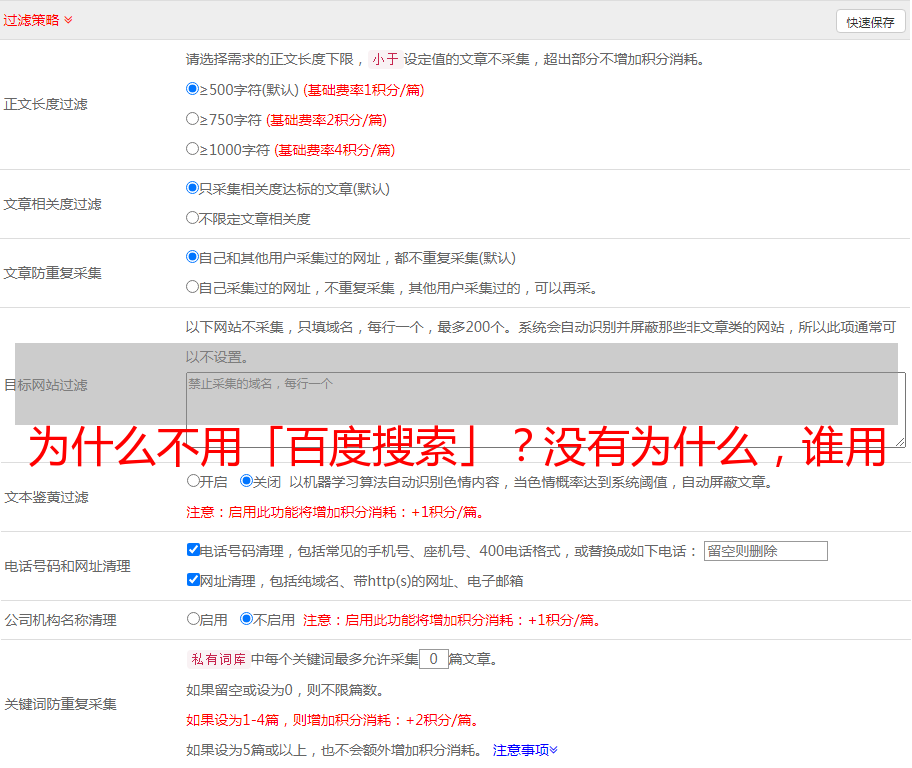This screenshot has height=768, width=912.
Task: Select the ≥500字符(默认) radio option
Action: point(192,88)
